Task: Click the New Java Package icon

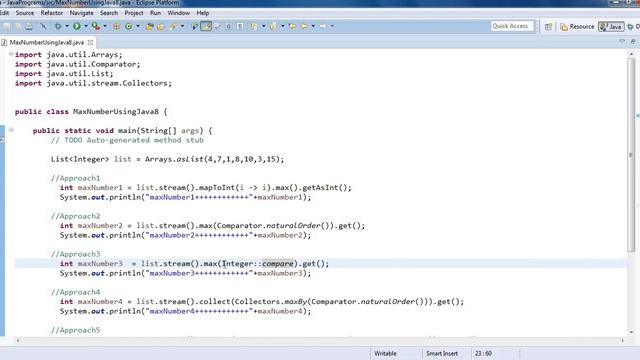Action: point(117,26)
